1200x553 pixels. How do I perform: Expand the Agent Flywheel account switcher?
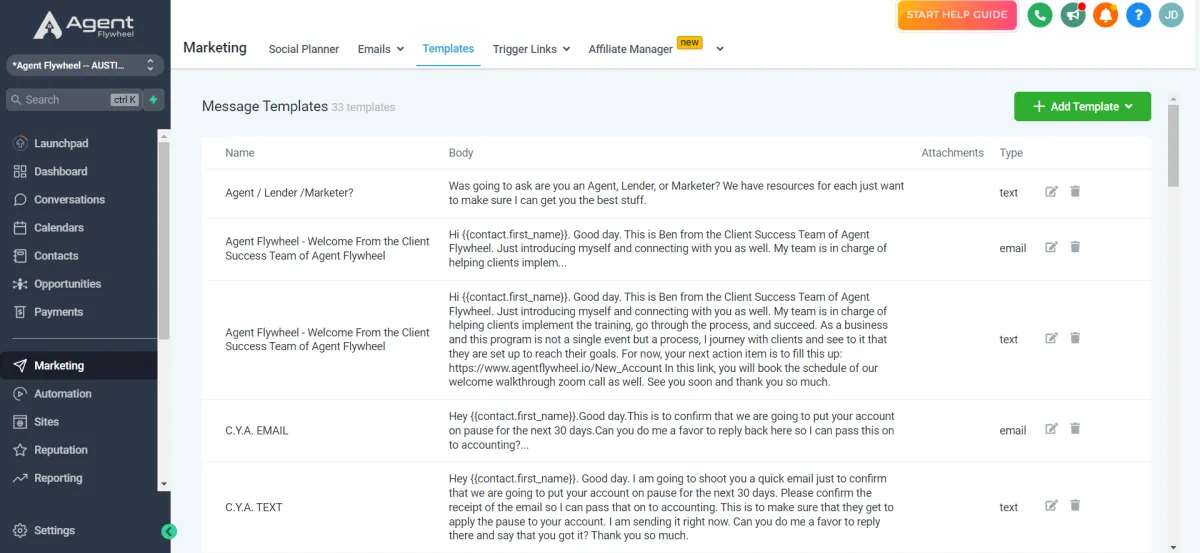tap(84, 65)
